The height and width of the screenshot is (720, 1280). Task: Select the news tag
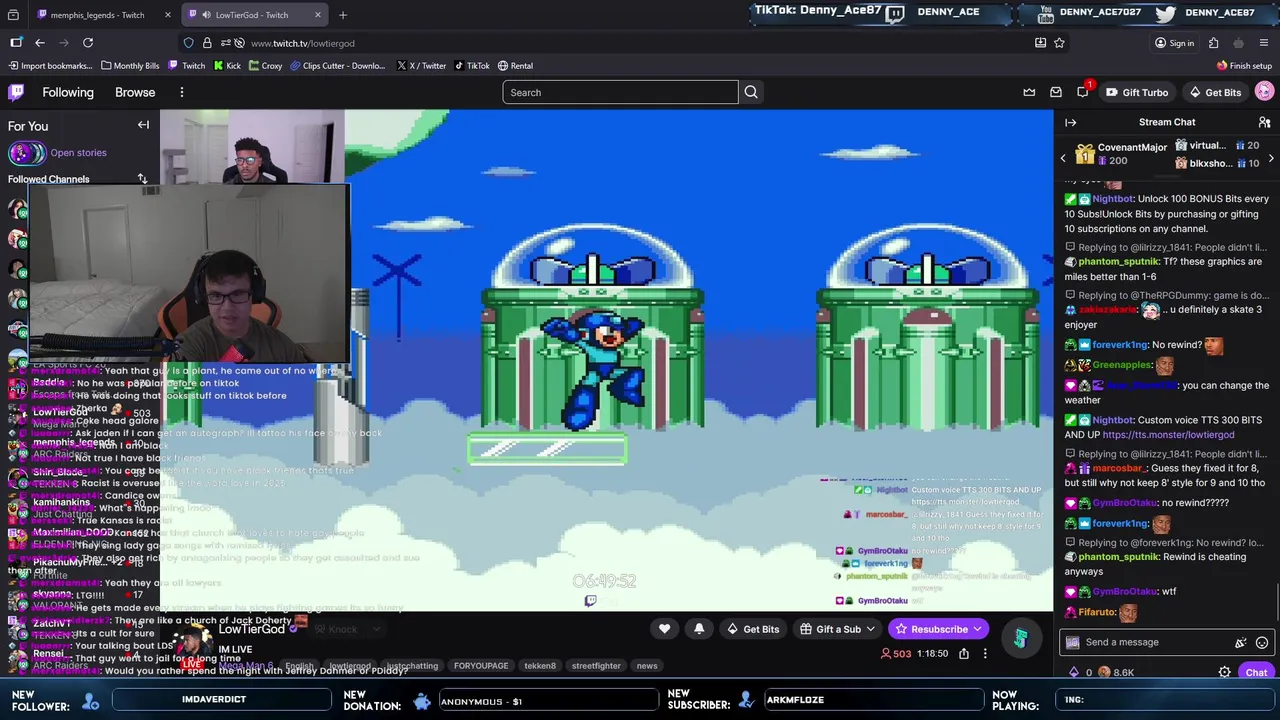647,666
